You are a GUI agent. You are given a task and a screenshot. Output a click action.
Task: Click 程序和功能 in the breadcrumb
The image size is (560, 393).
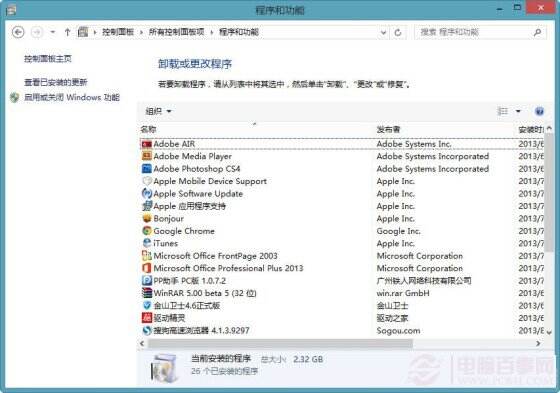(x=239, y=32)
